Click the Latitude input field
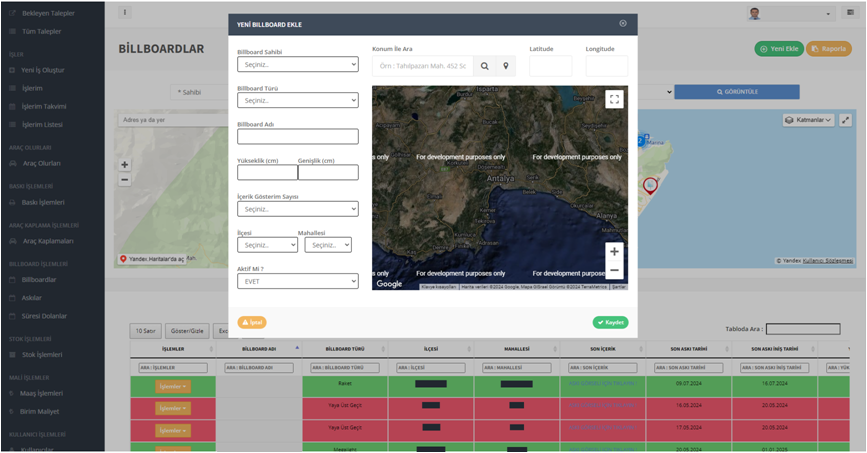The height and width of the screenshot is (453, 867). 550,66
